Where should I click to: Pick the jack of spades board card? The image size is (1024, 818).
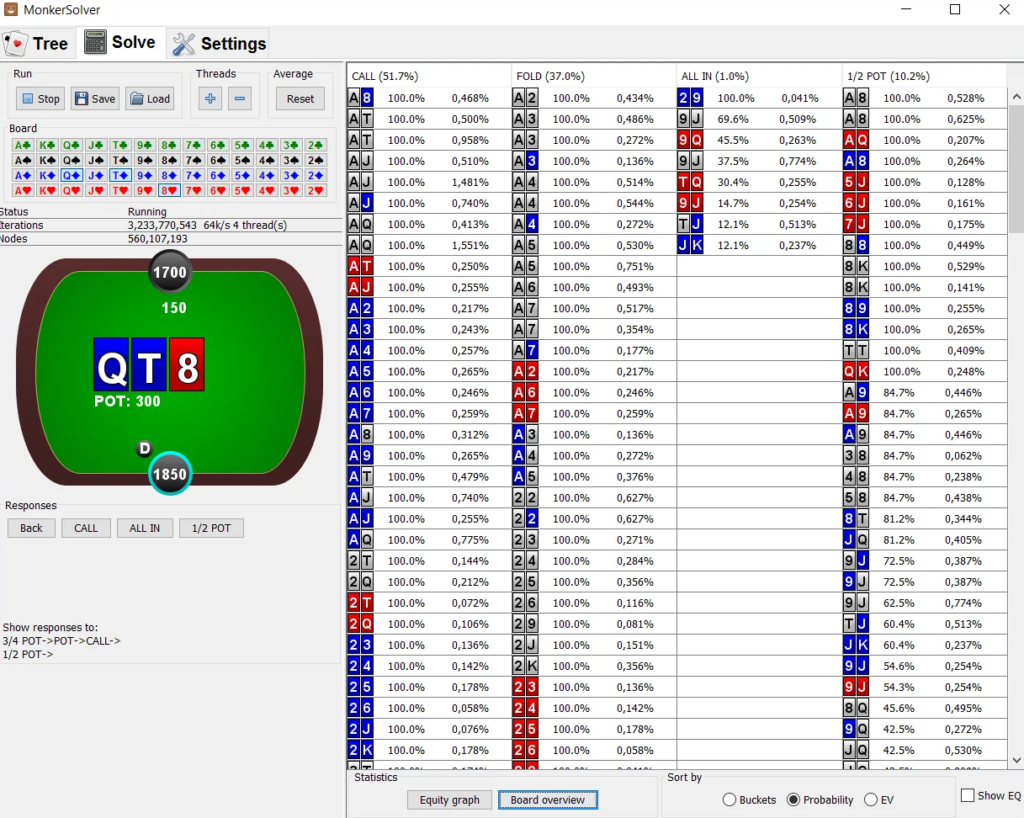point(95,160)
